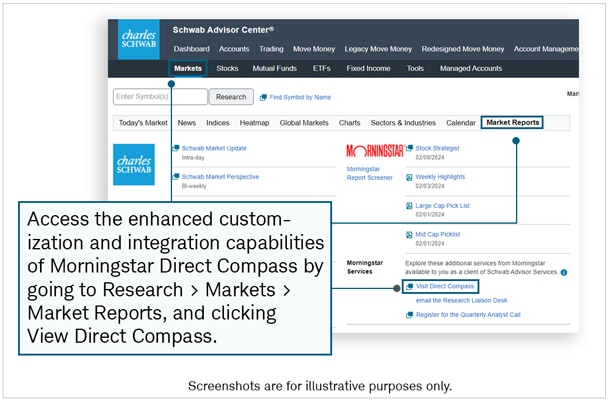Select the Stocks sub-navigation item
This screenshot has height=401, width=608.
(x=227, y=68)
